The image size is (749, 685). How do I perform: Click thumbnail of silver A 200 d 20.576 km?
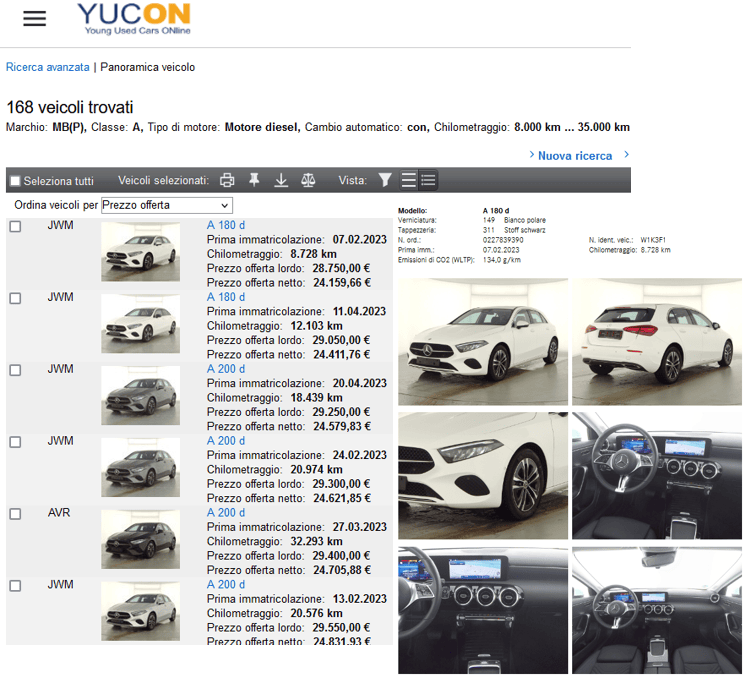(140, 611)
